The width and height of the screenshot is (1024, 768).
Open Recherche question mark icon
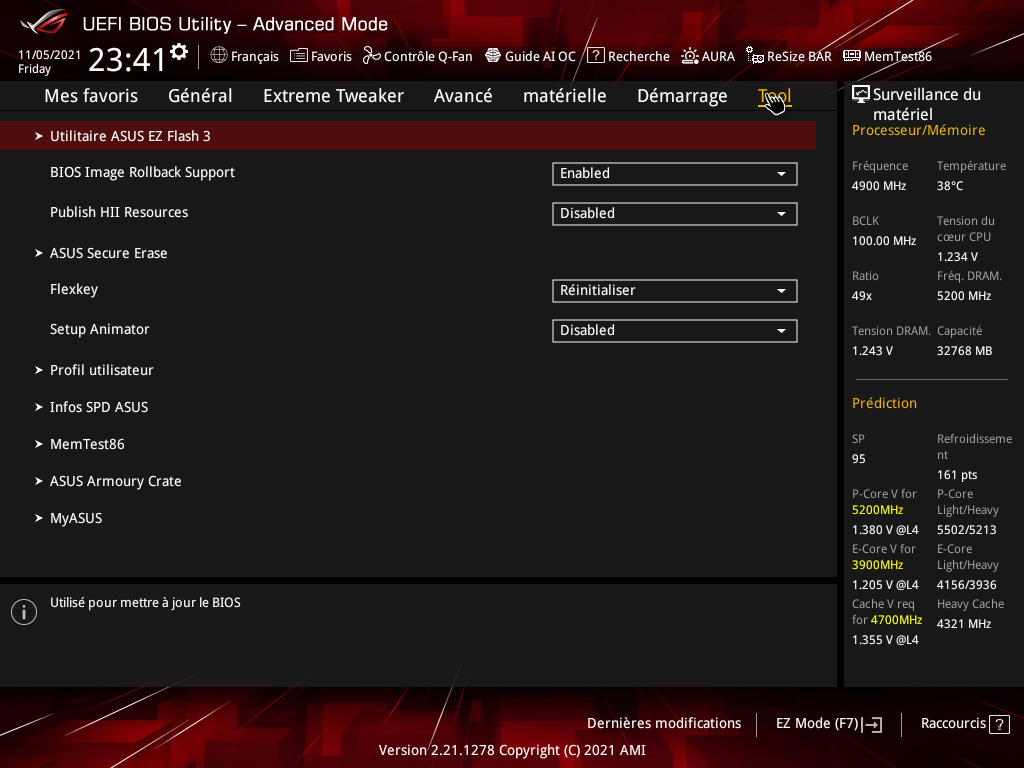point(596,56)
